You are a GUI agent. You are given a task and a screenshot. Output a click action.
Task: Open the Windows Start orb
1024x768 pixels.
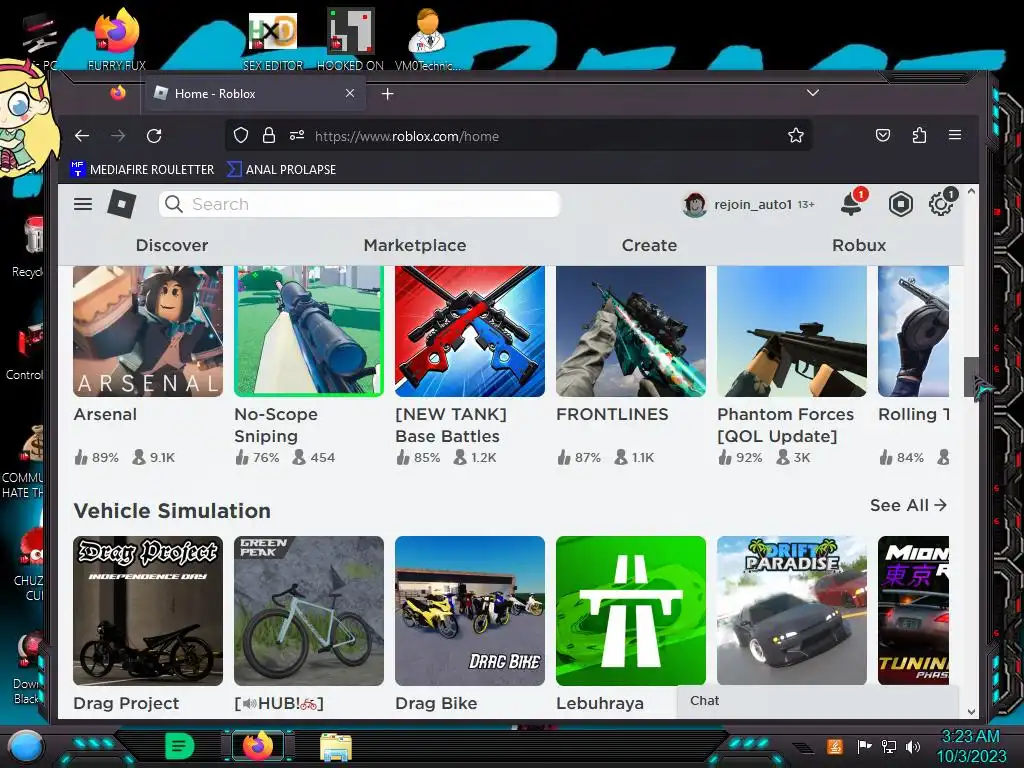pyautogui.click(x=25, y=746)
